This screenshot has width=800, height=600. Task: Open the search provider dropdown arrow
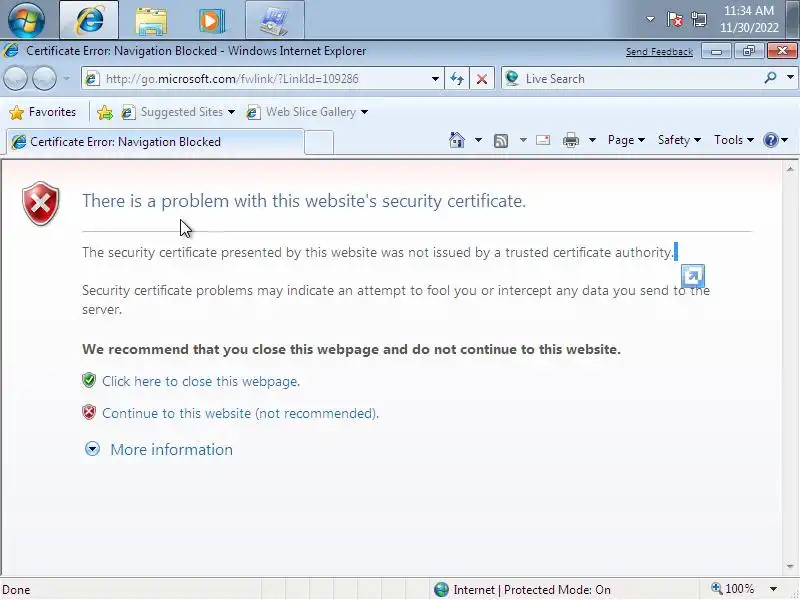coord(790,78)
